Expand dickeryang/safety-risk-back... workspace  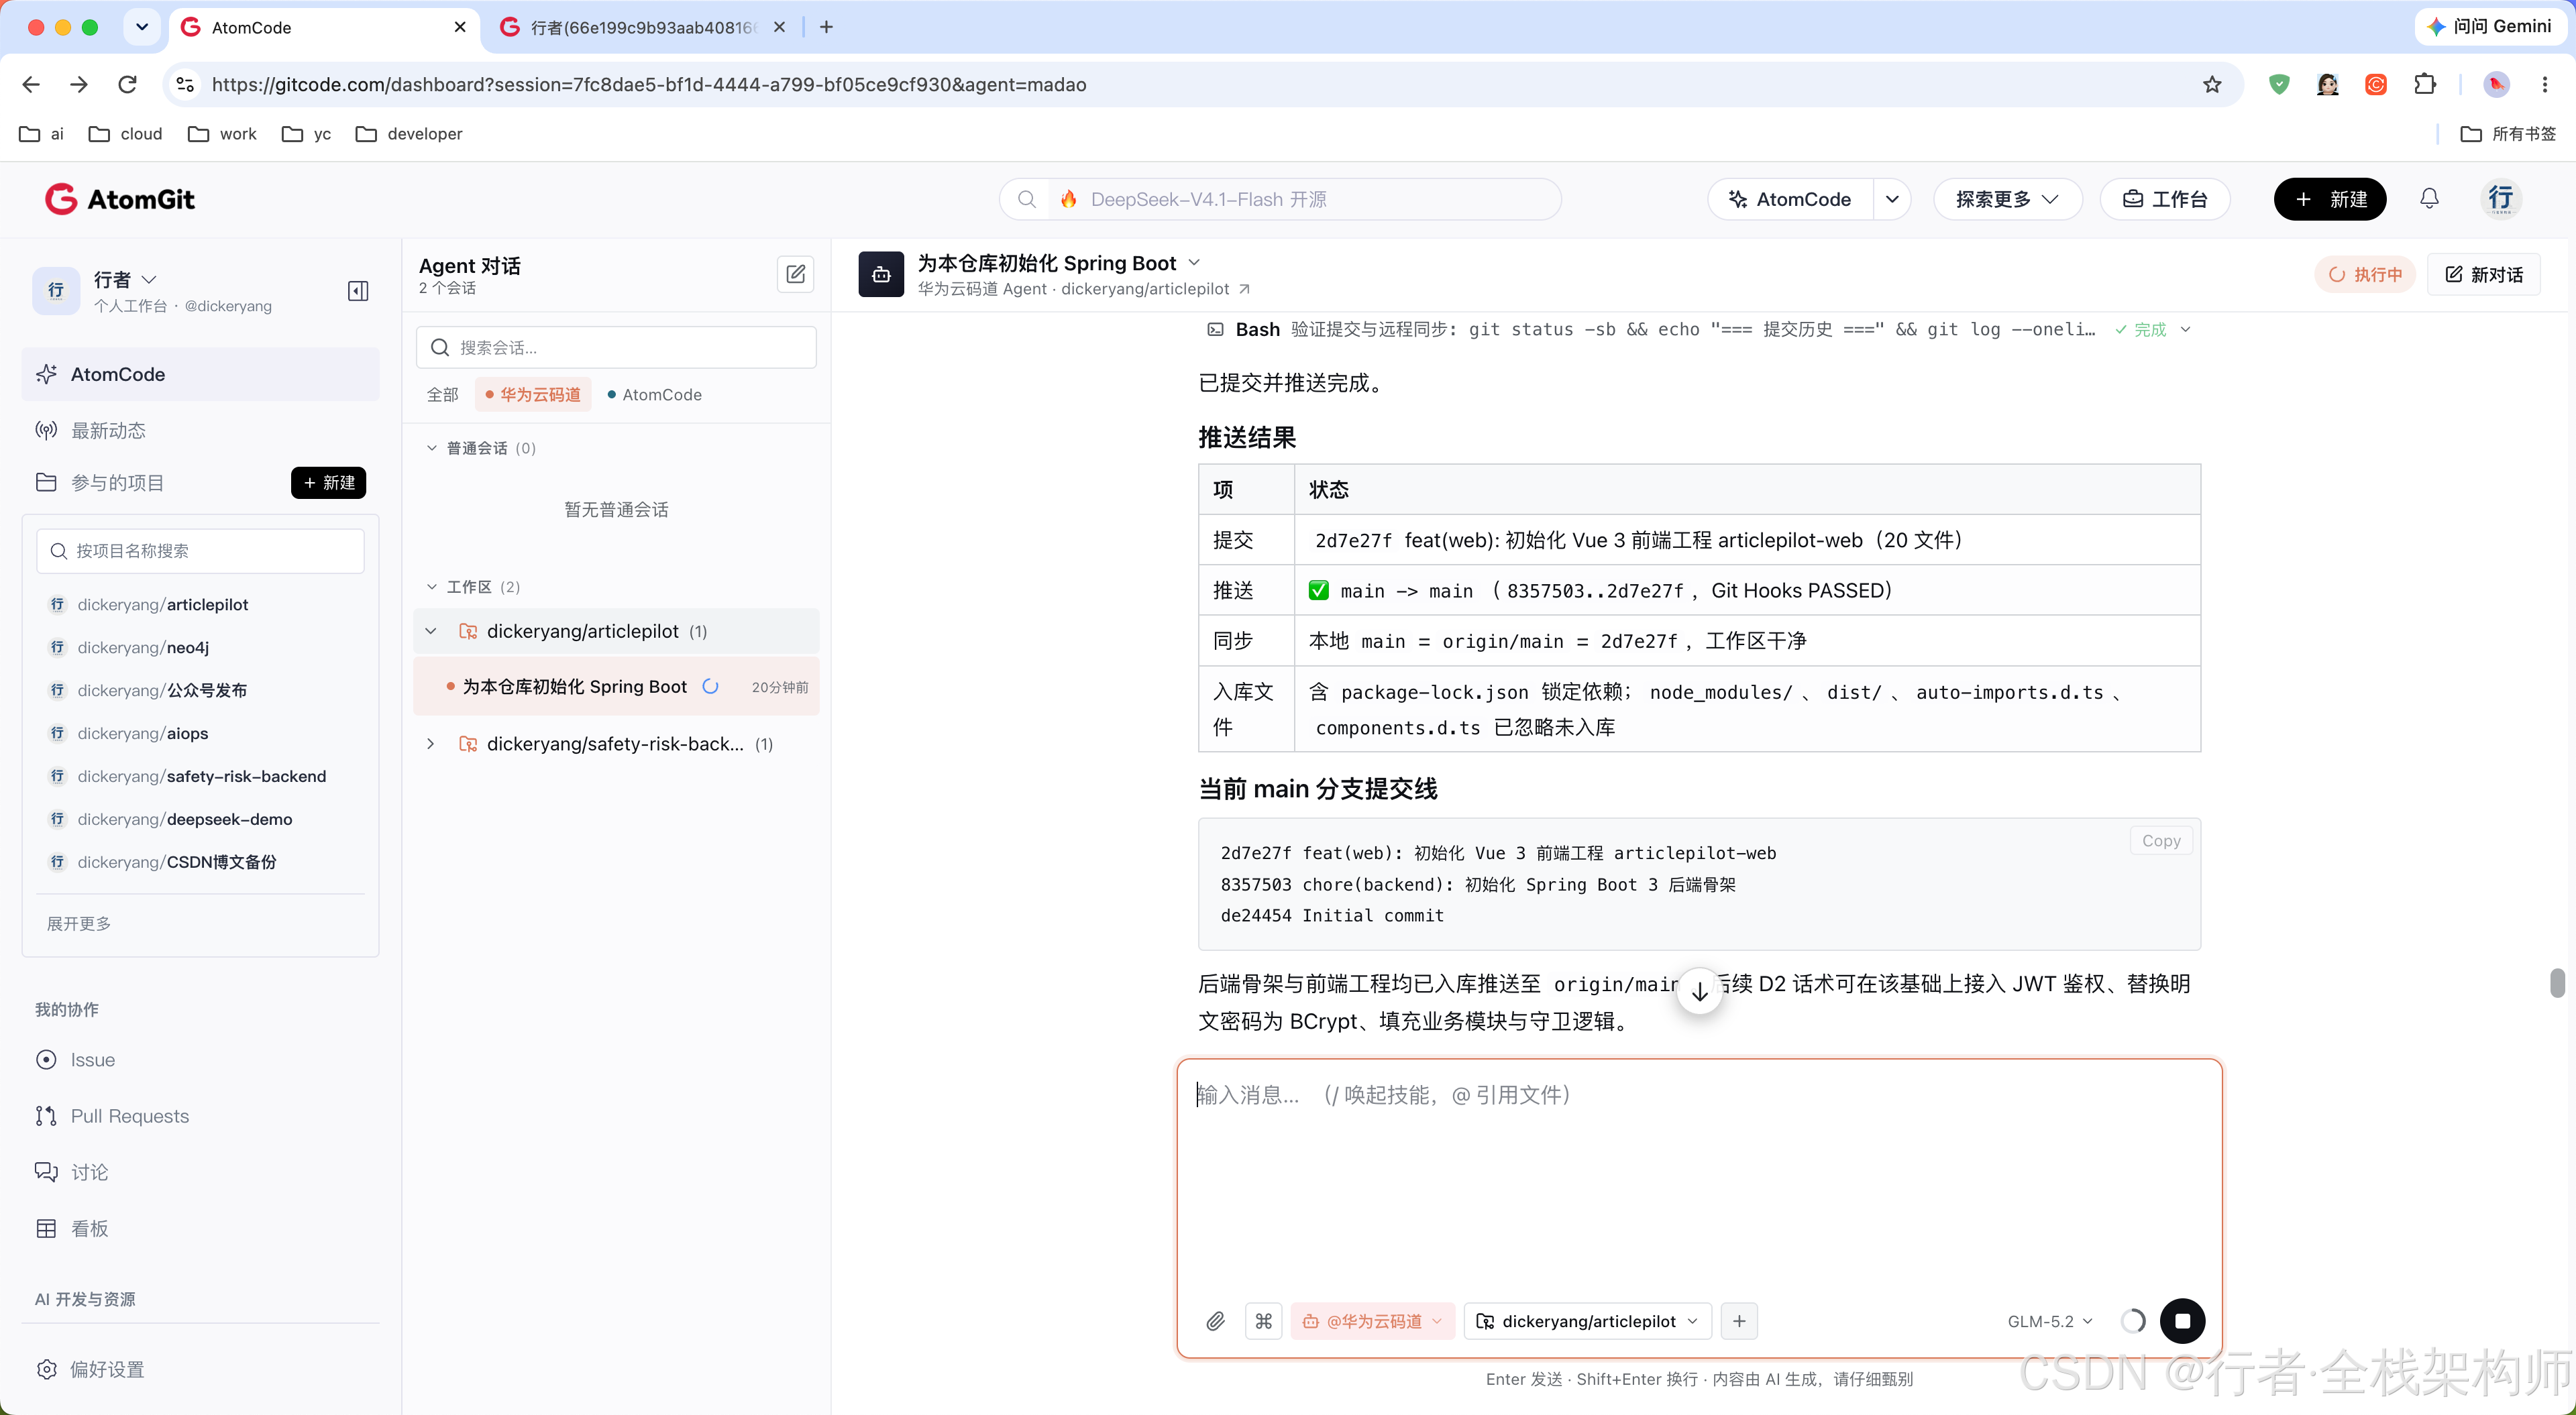[431, 744]
